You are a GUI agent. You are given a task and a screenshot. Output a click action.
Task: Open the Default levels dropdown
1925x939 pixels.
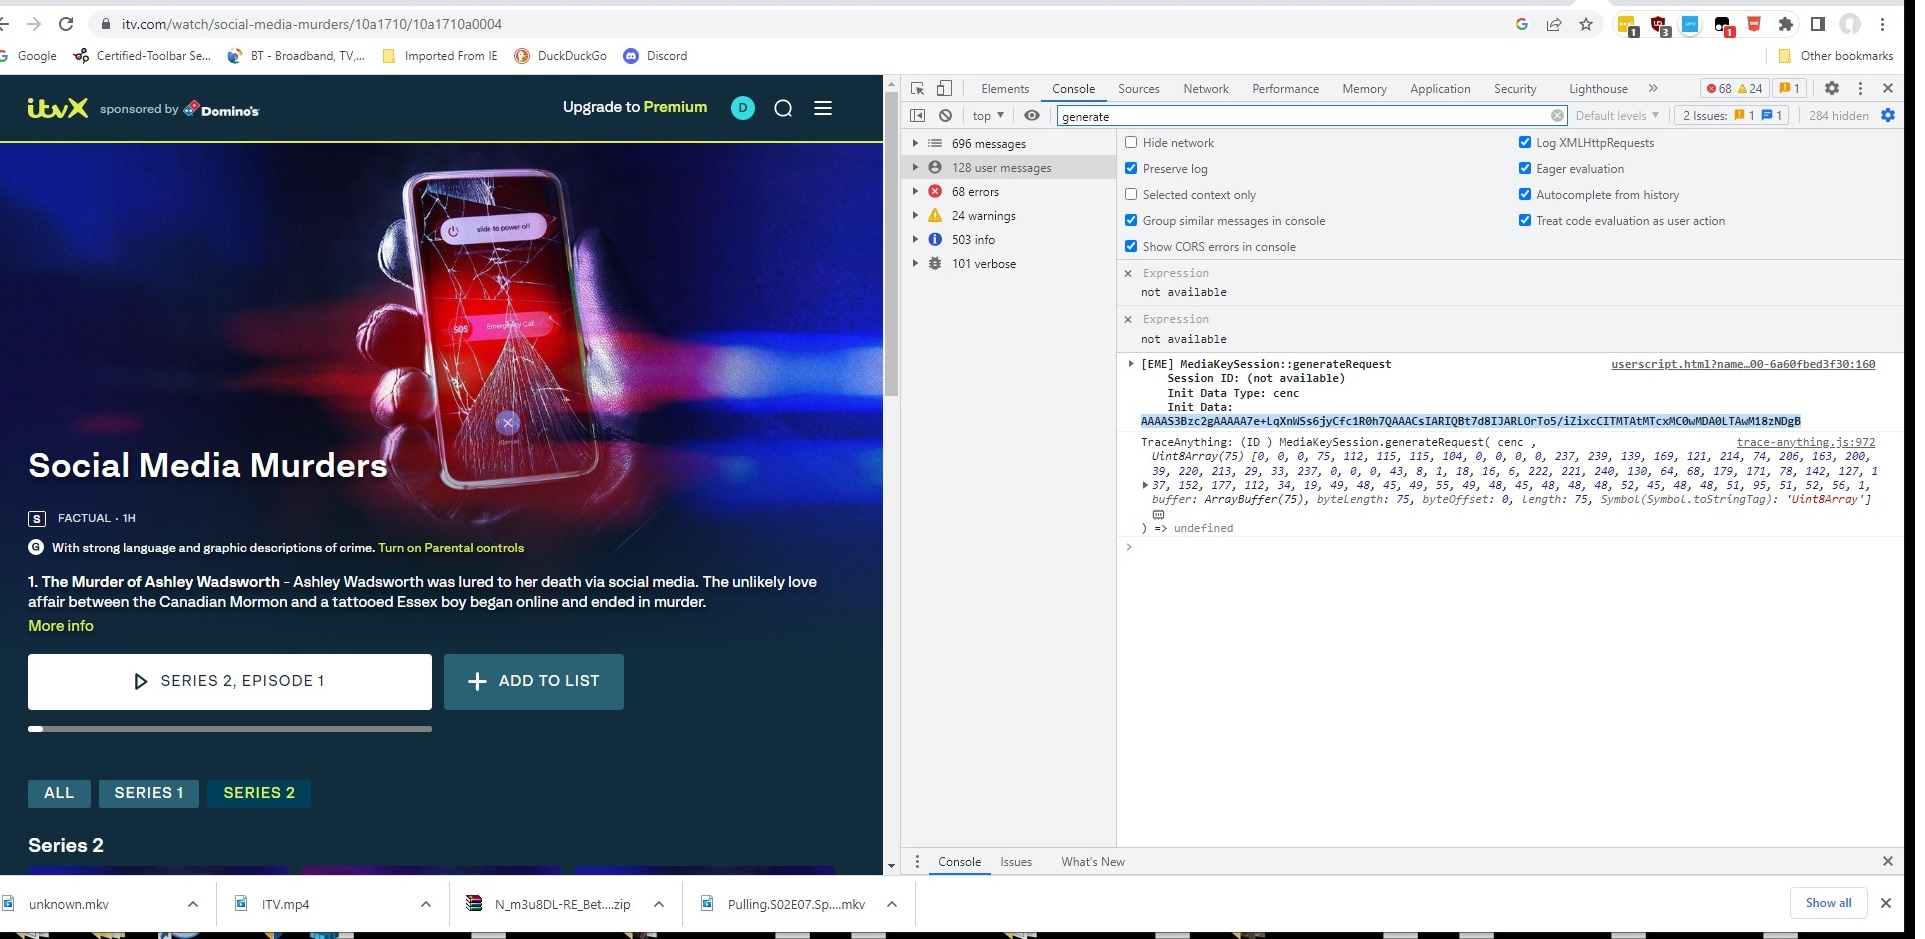(x=1617, y=116)
